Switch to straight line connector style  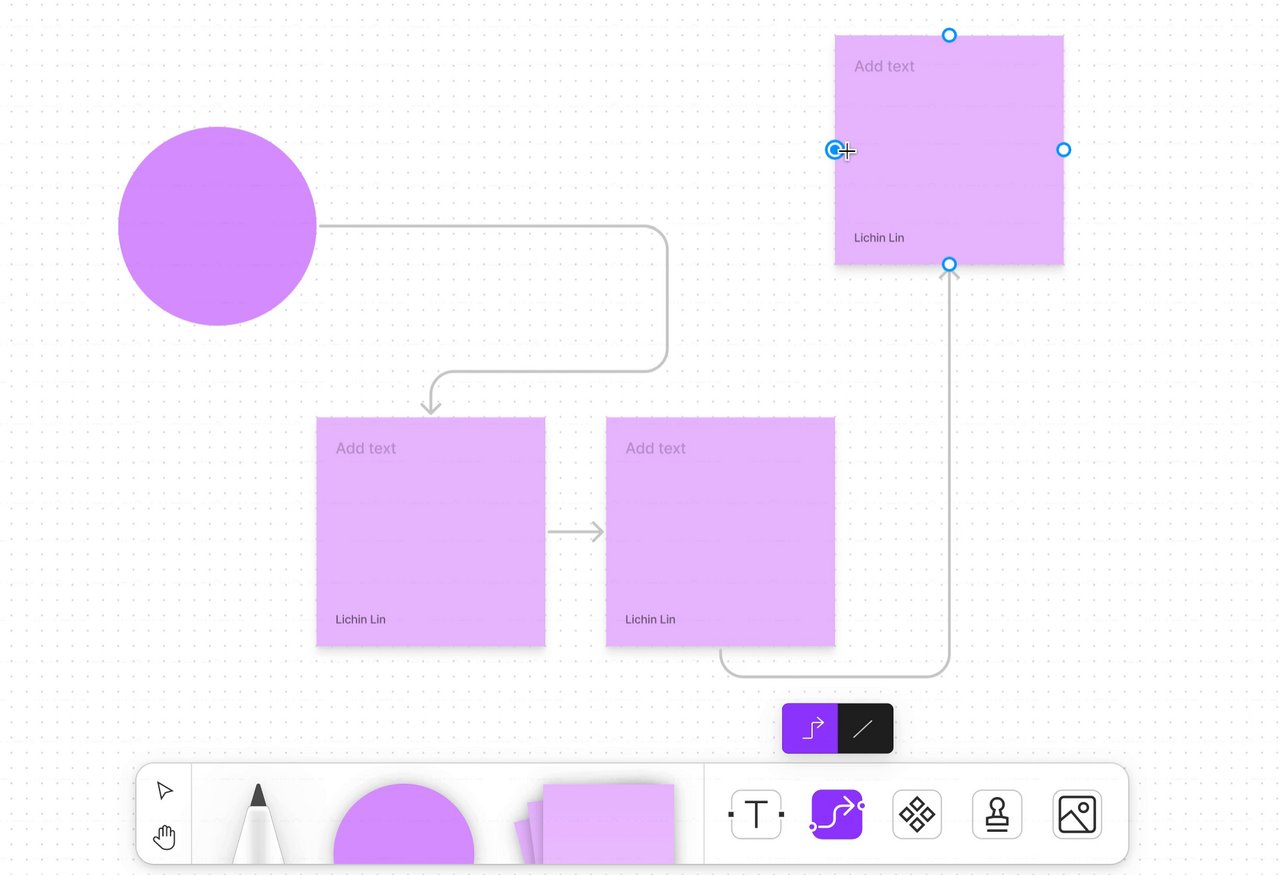pyautogui.click(x=865, y=729)
